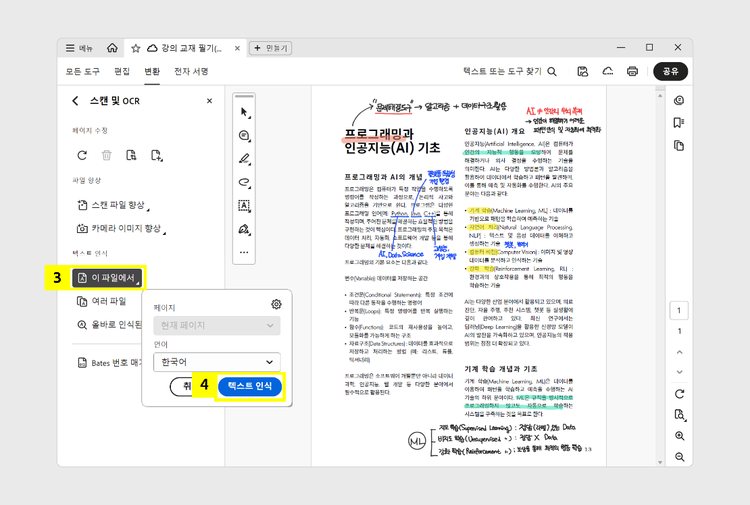This screenshot has width=750, height=505.
Task: Go to previous page with up chevron
Action: click(x=679, y=352)
